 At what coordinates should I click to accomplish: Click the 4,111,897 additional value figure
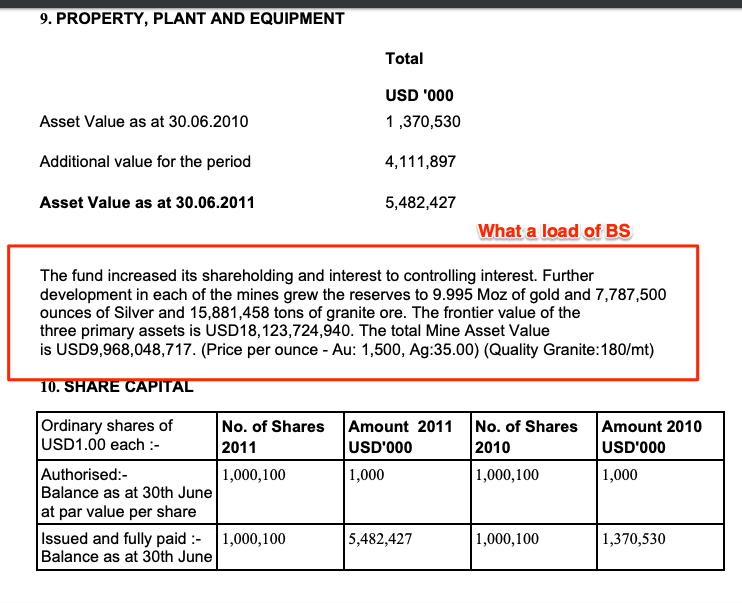[420, 162]
